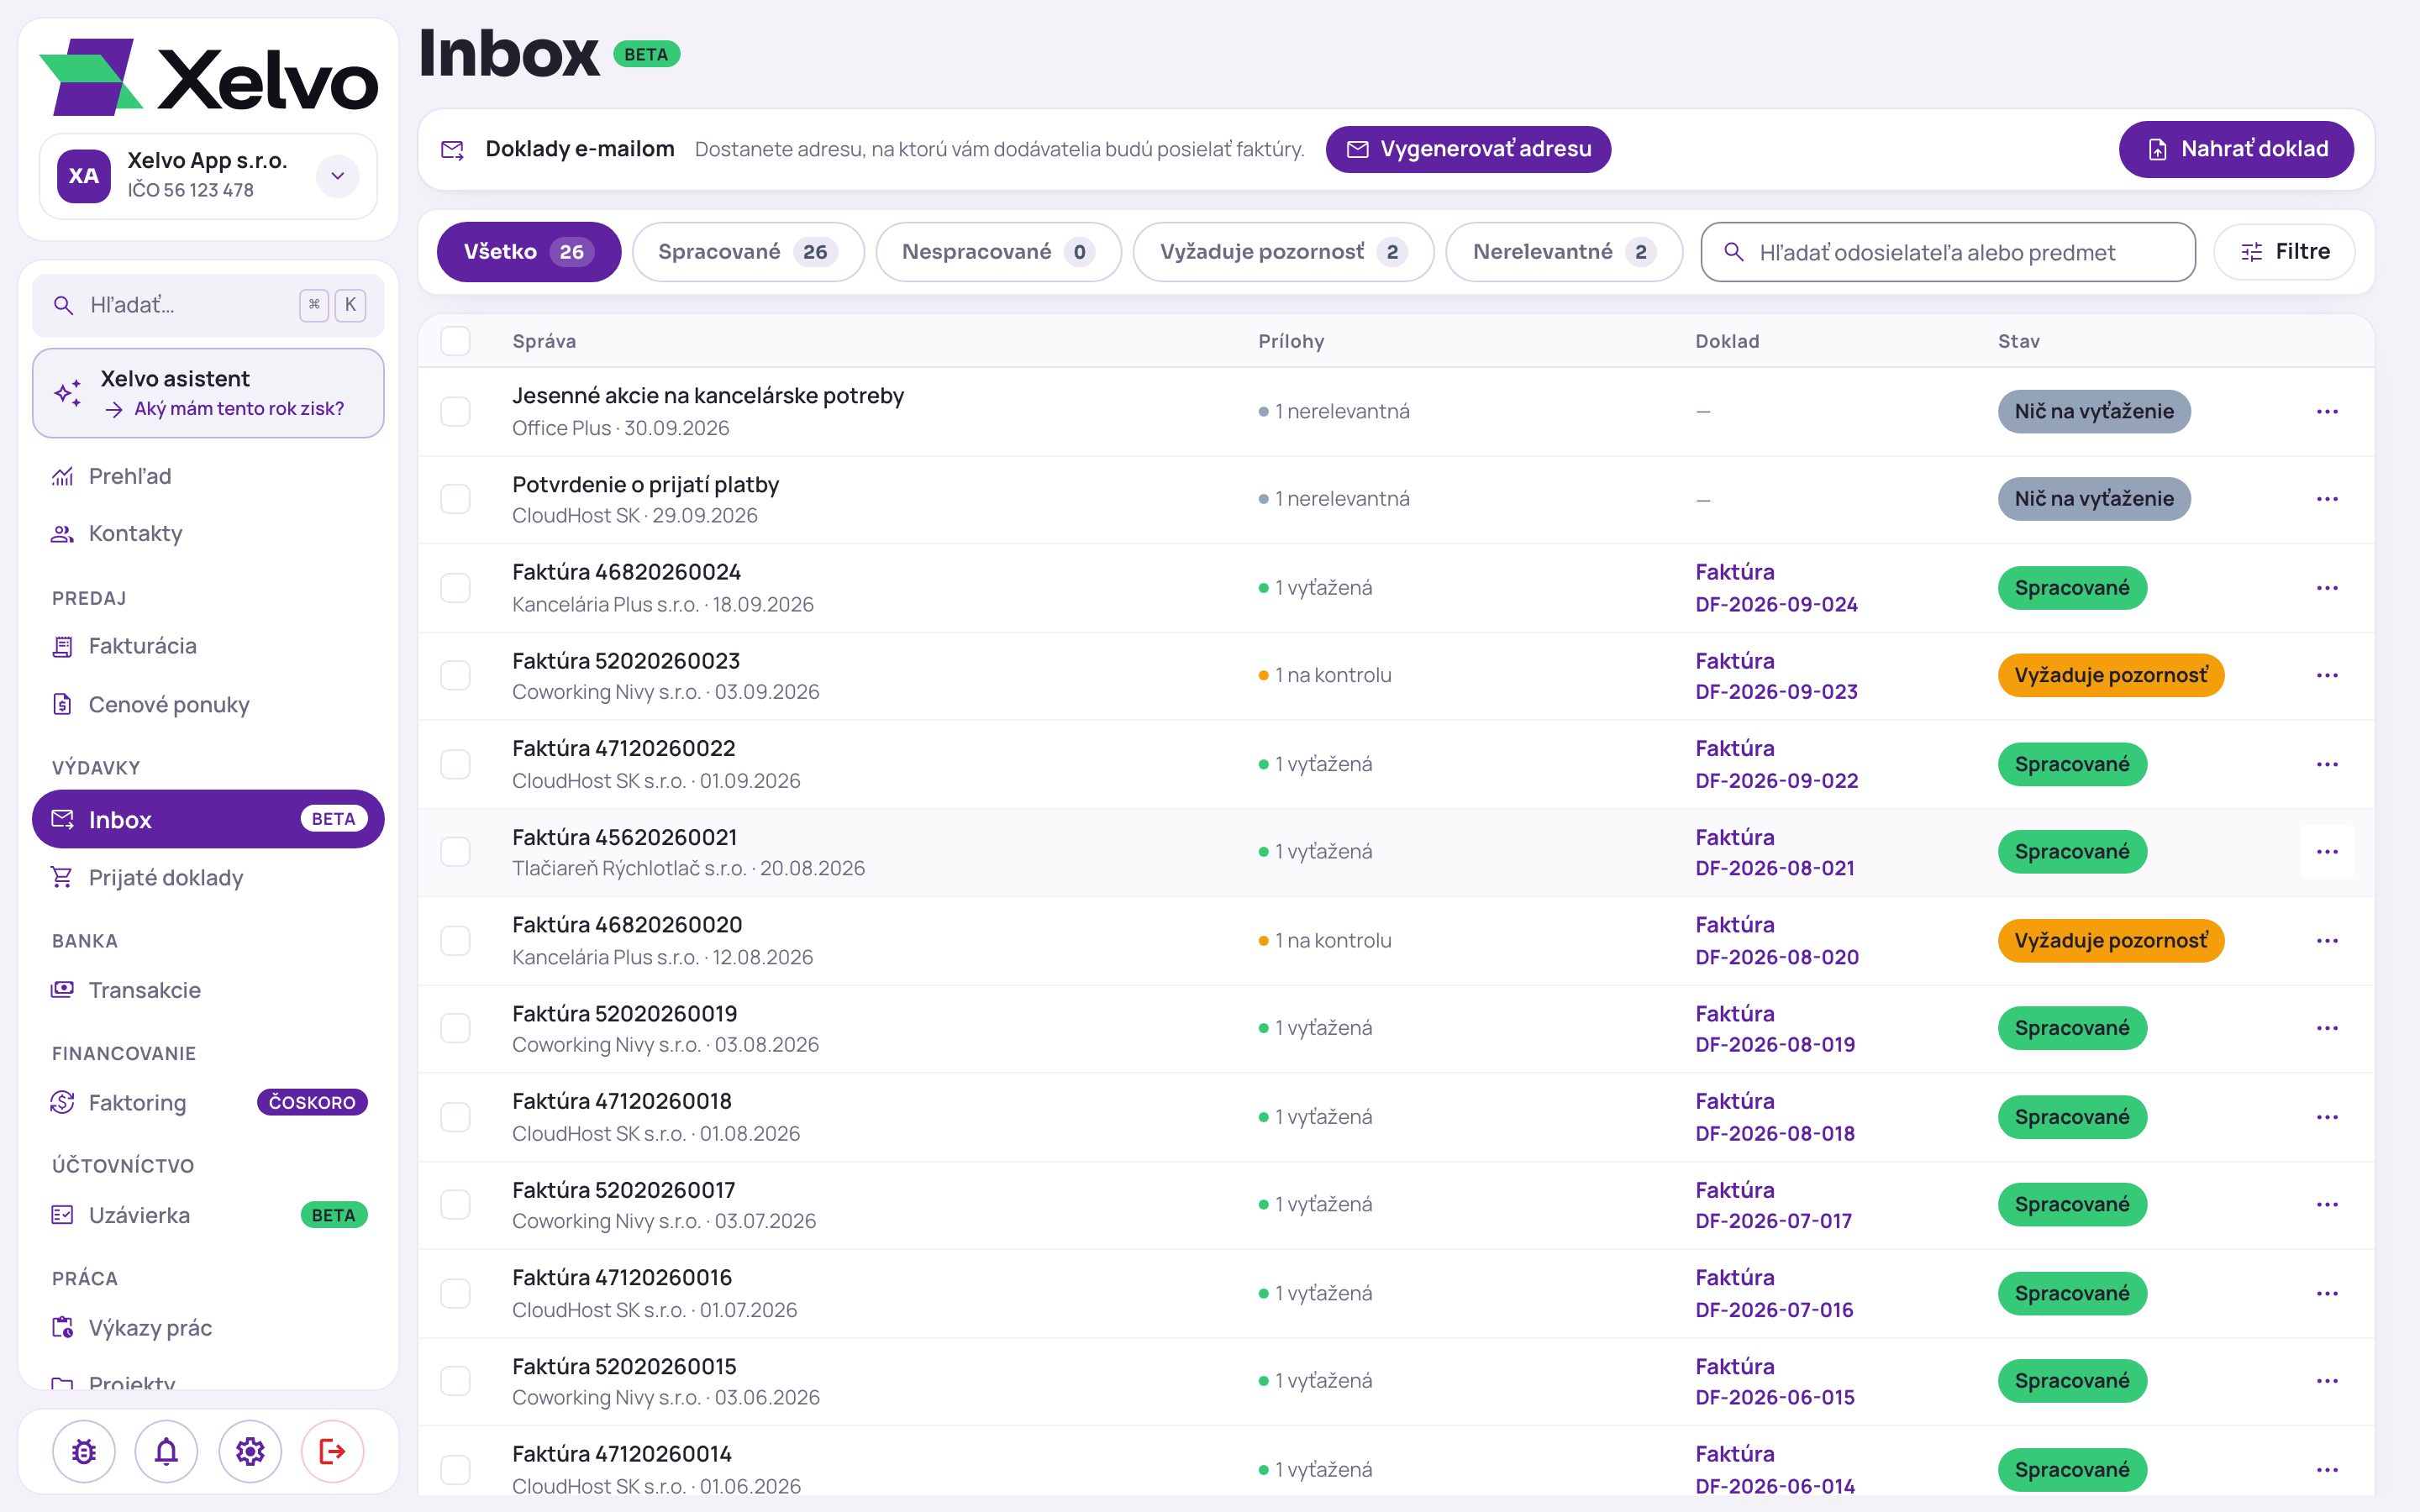Click the red logout icon
This screenshot has width=2420, height=1512.
(333, 1451)
